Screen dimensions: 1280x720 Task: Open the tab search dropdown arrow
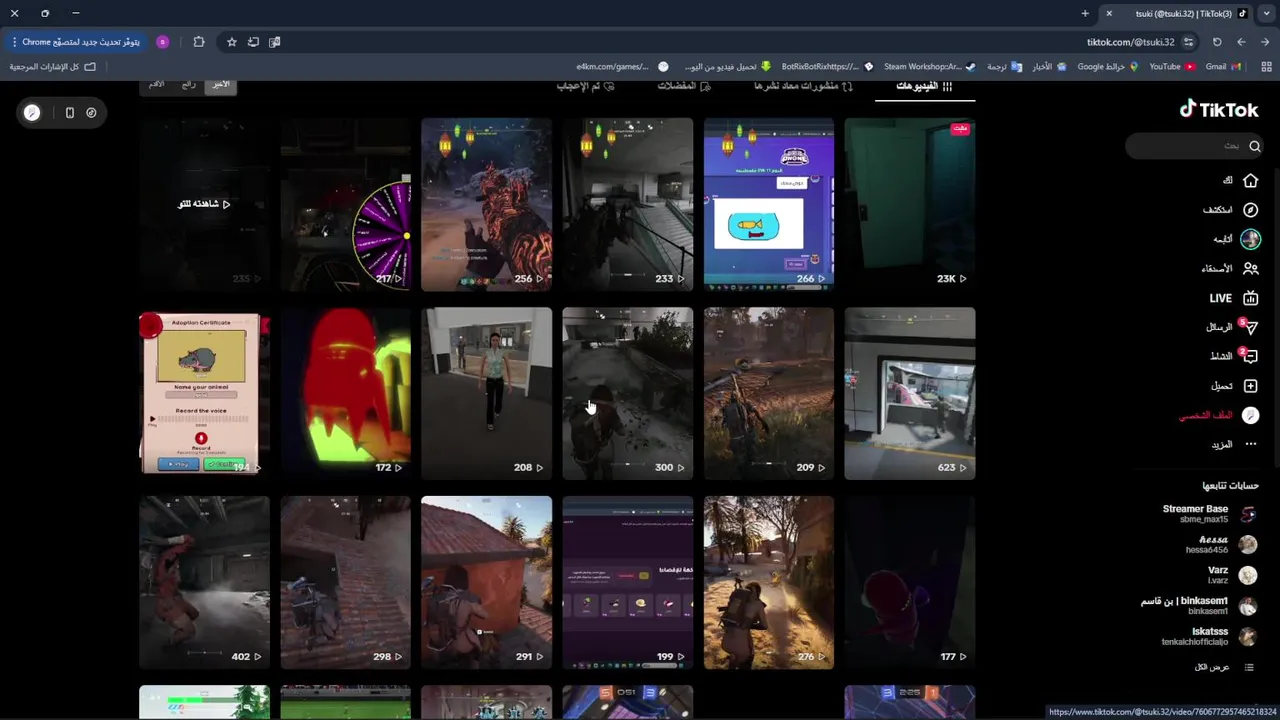pos(1266,13)
